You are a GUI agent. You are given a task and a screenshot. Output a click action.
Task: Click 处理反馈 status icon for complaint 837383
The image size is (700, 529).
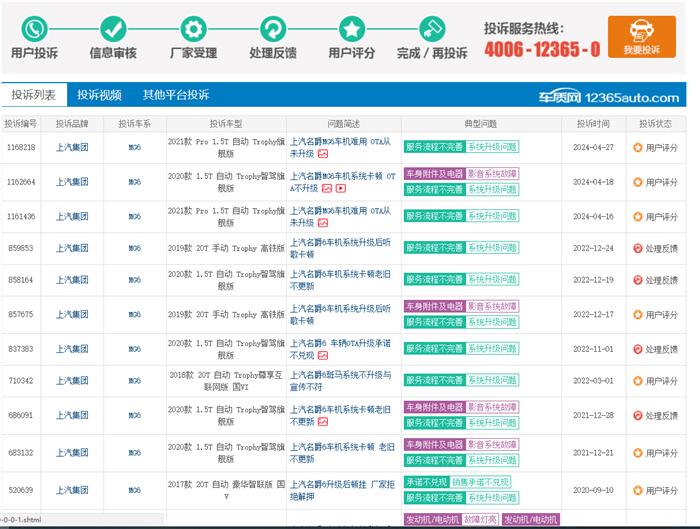point(638,349)
